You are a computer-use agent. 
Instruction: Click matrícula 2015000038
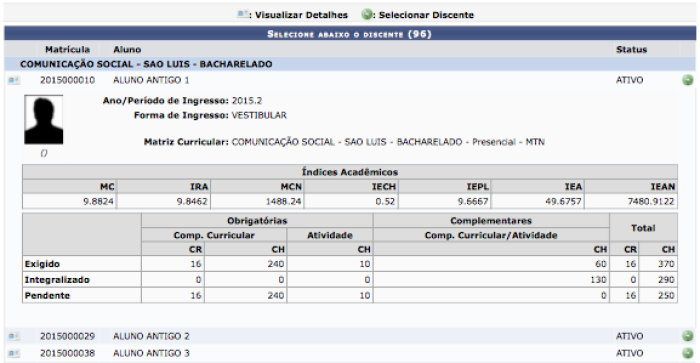[x=67, y=353]
